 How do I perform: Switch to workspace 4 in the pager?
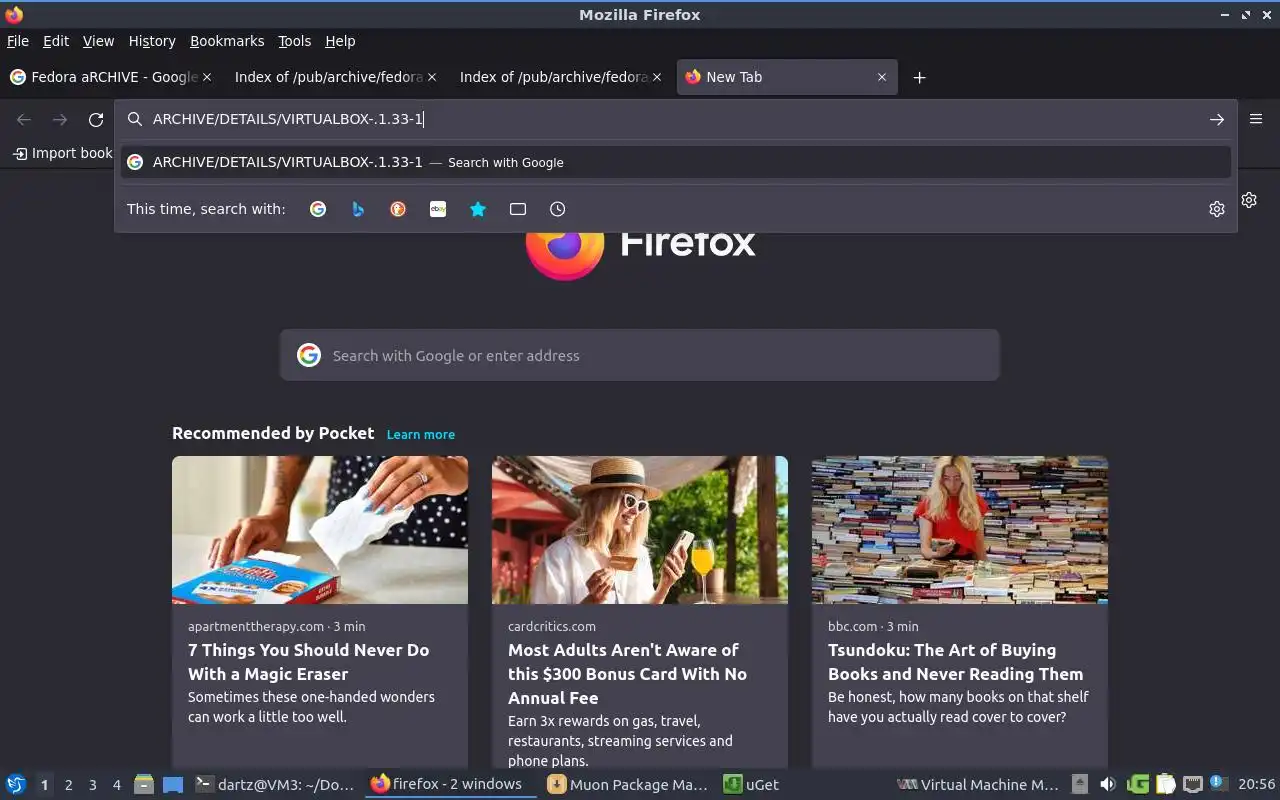tap(116, 785)
